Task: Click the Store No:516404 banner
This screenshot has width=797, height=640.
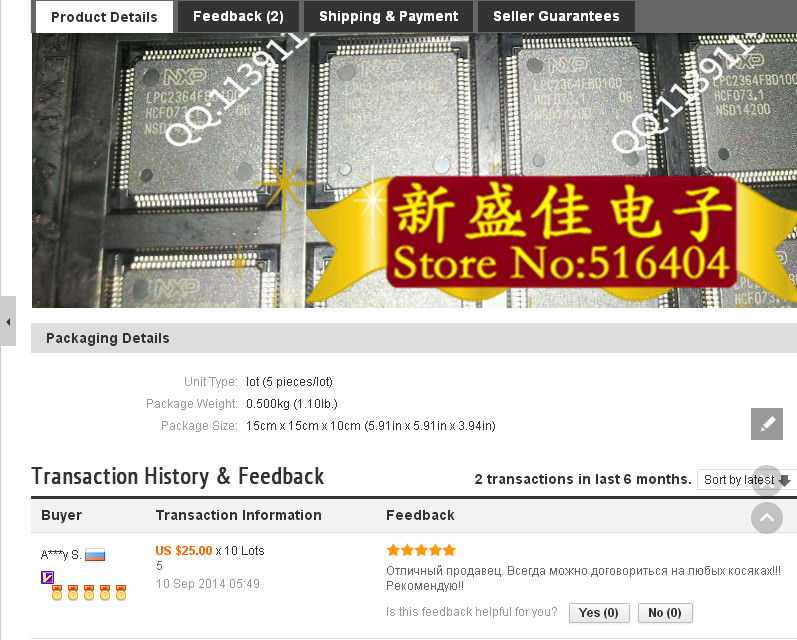Action: [561, 232]
